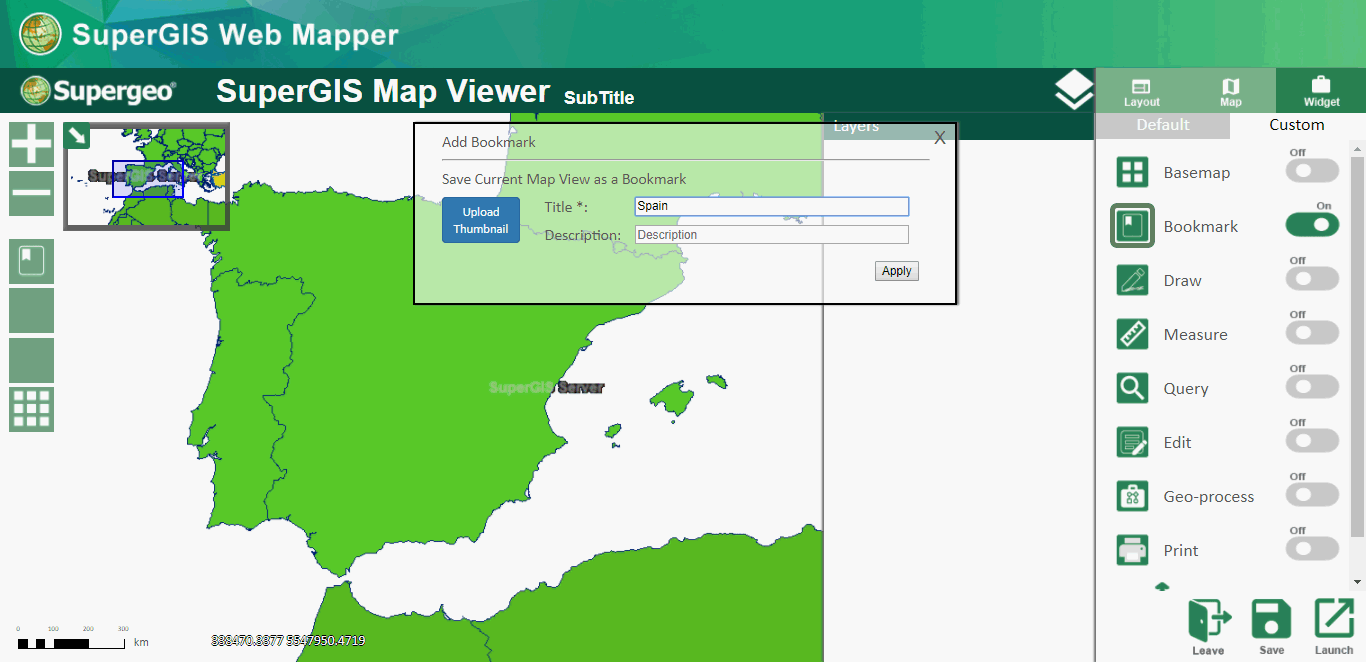Image resolution: width=1366 pixels, height=662 pixels.
Task: Click the overview map thumbnail
Action: click(147, 177)
